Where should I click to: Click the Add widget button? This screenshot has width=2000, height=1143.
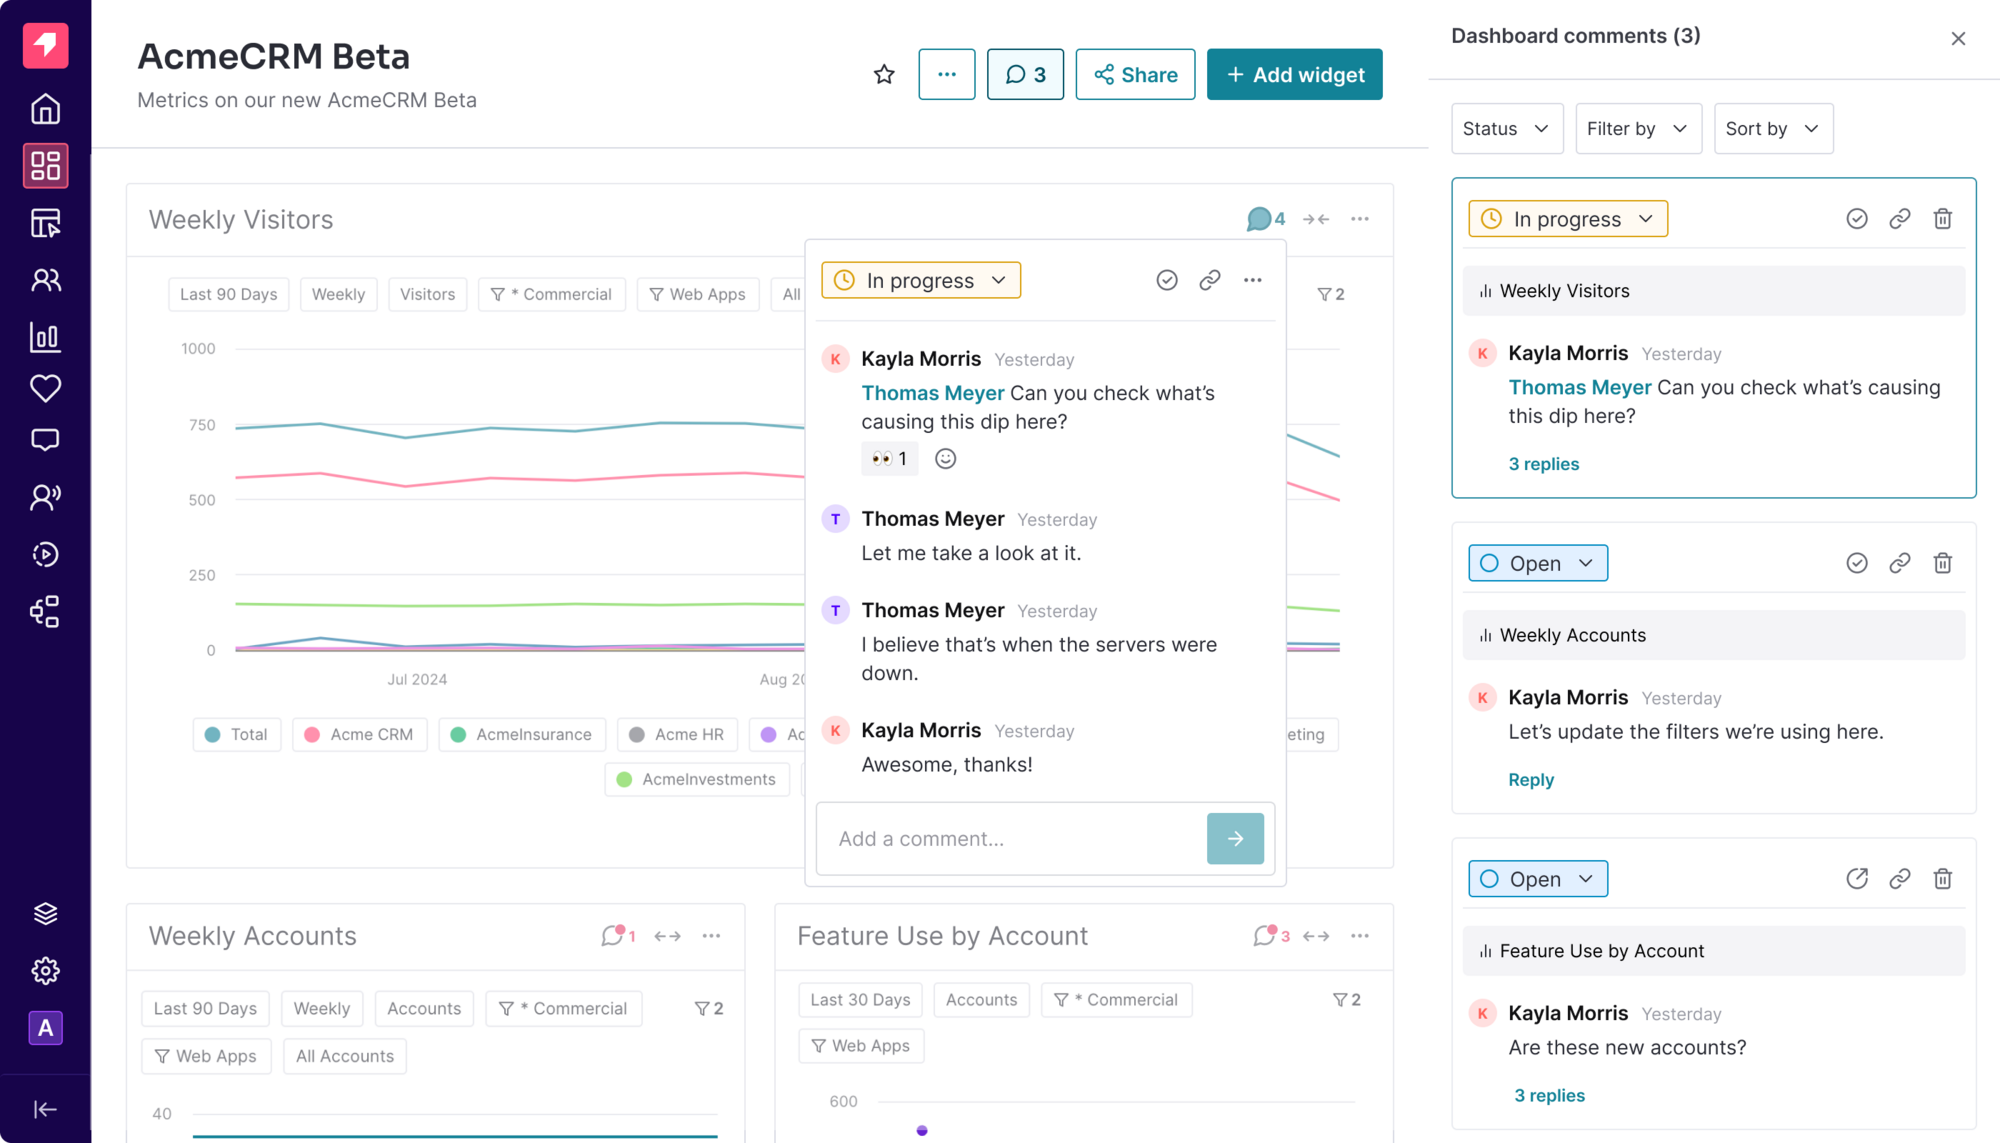(x=1294, y=74)
